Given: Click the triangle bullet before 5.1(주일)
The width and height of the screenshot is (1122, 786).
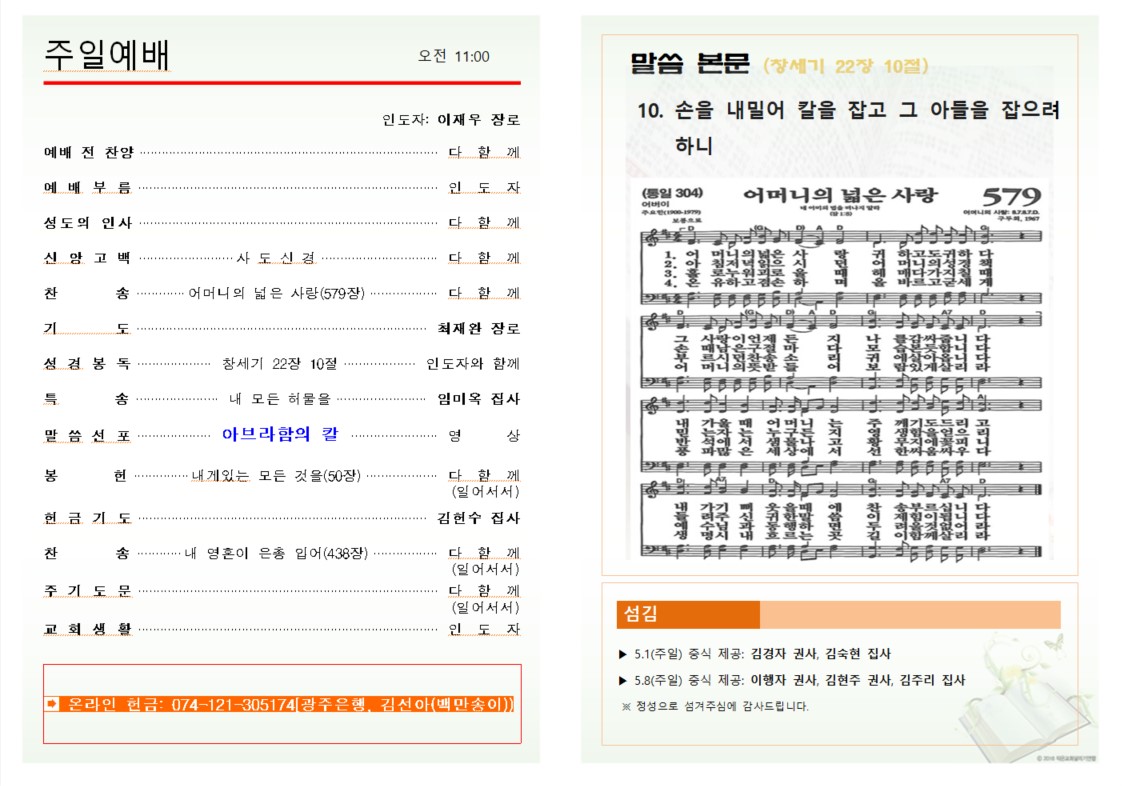Looking at the screenshot, I should click(x=623, y=655).
